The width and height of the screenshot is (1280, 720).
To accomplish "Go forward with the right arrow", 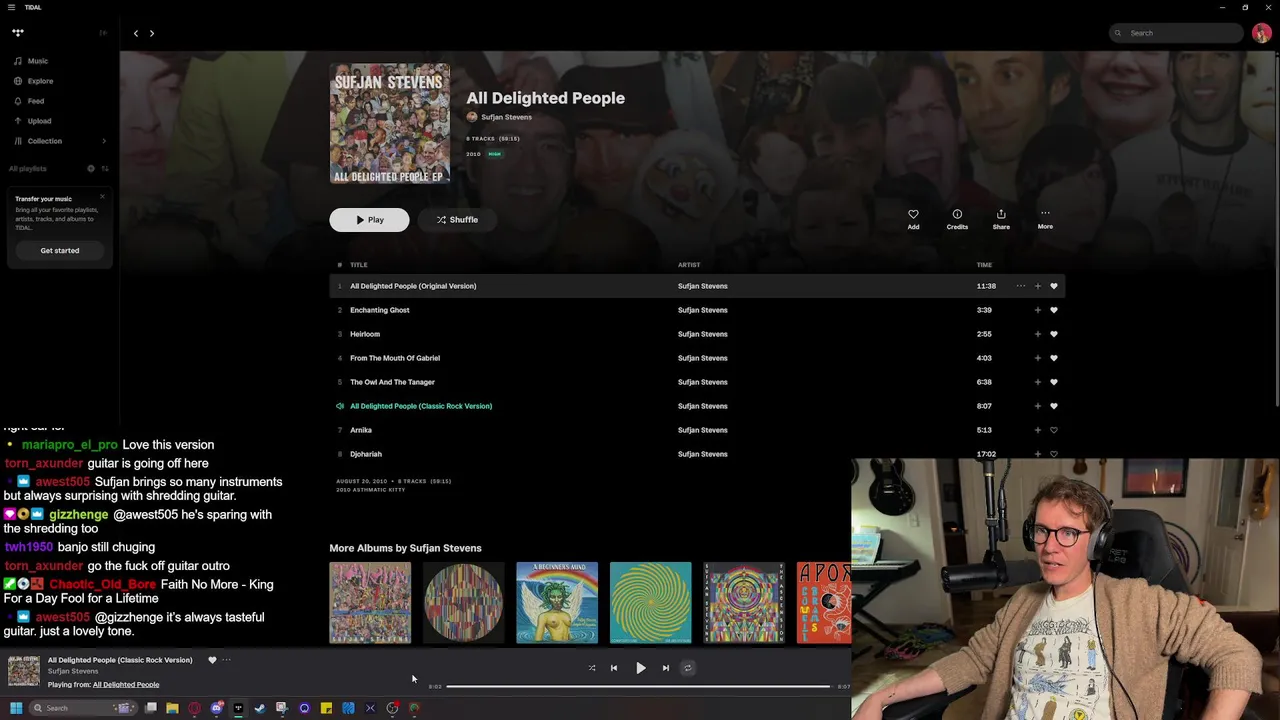I will click(x=152, y=33).
